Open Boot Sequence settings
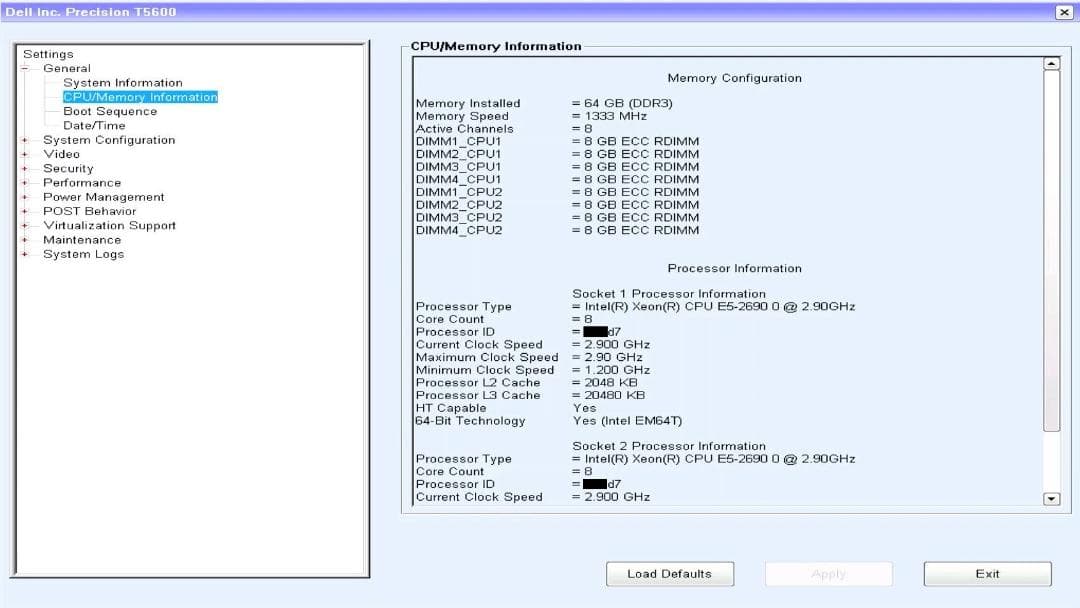Image resolution: width=1080 pixels, height=608 pixels. (110, 112)
